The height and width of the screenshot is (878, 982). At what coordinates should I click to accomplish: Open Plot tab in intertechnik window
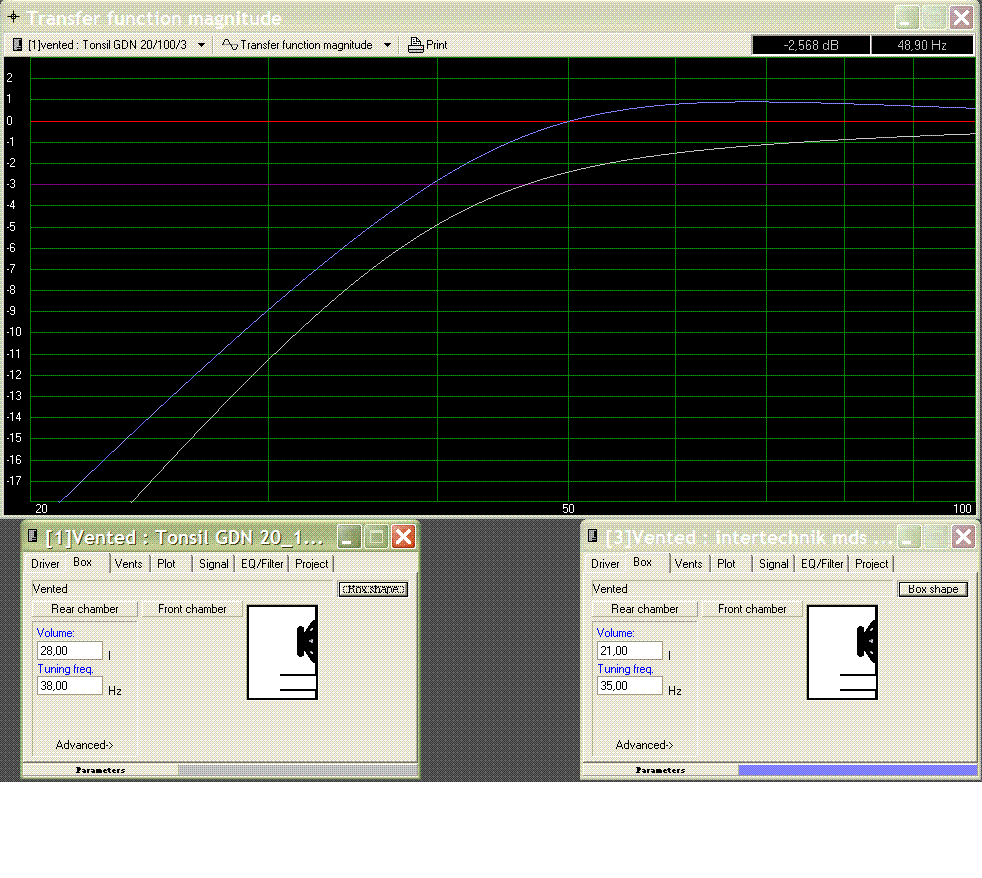(726, 564)
